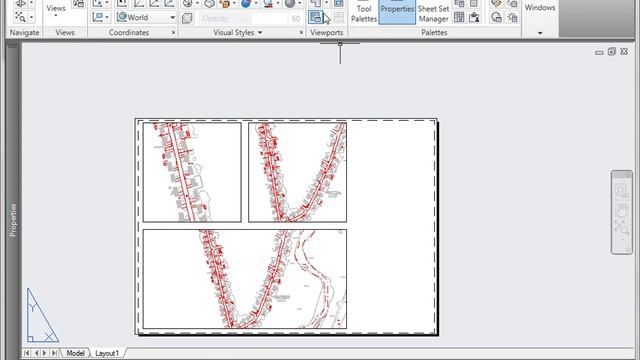Toggle the Properties palette button
This screenshot has width=640, height=360.
[397, 12]
